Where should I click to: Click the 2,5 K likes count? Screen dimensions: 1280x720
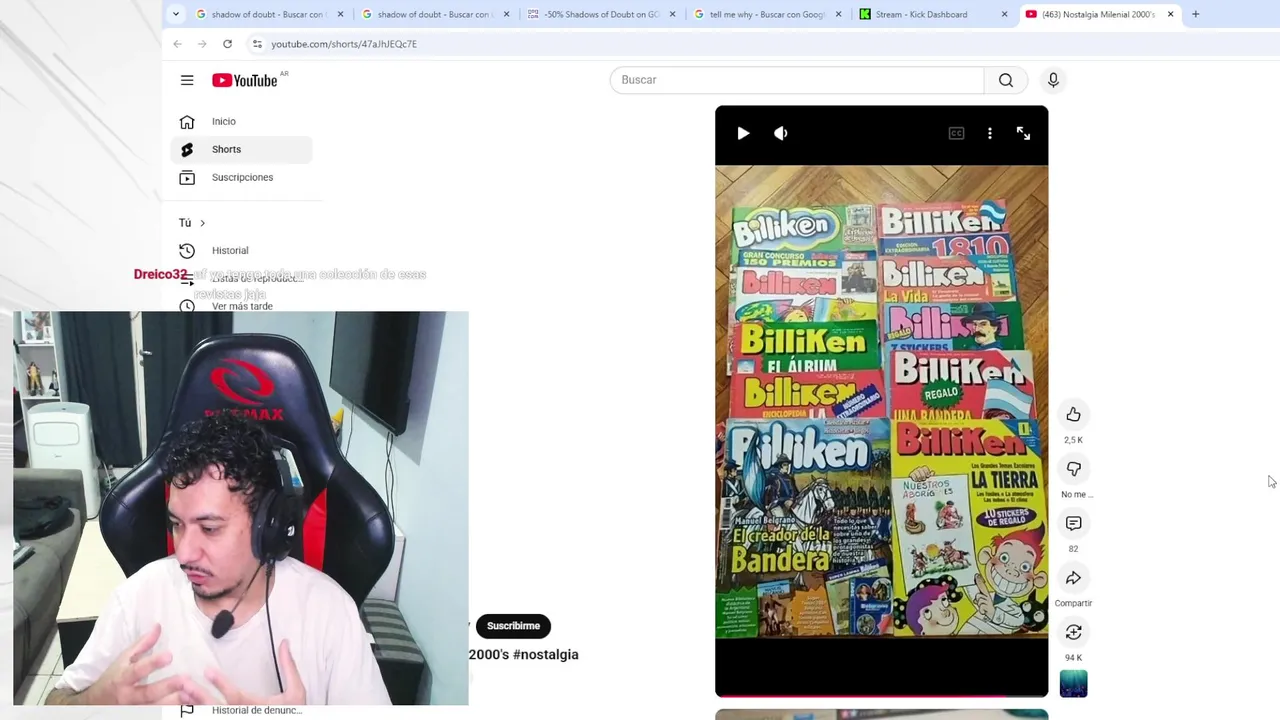coord(1073,440)
